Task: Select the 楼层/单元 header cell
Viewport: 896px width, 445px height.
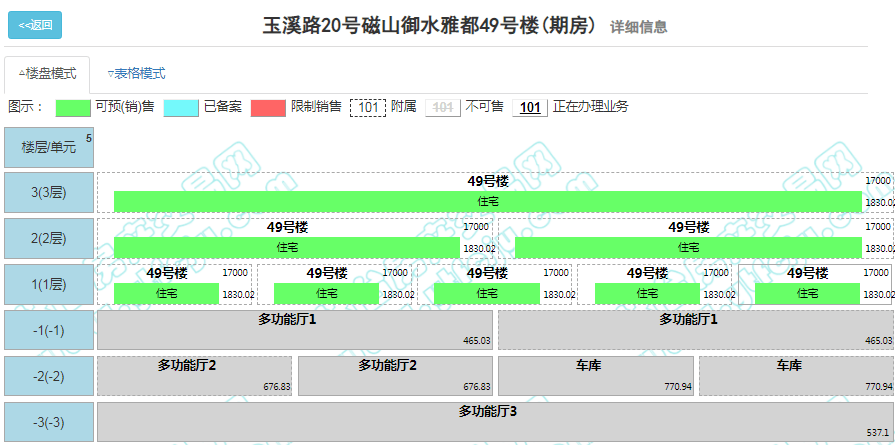Action: [x=49, y=147]
